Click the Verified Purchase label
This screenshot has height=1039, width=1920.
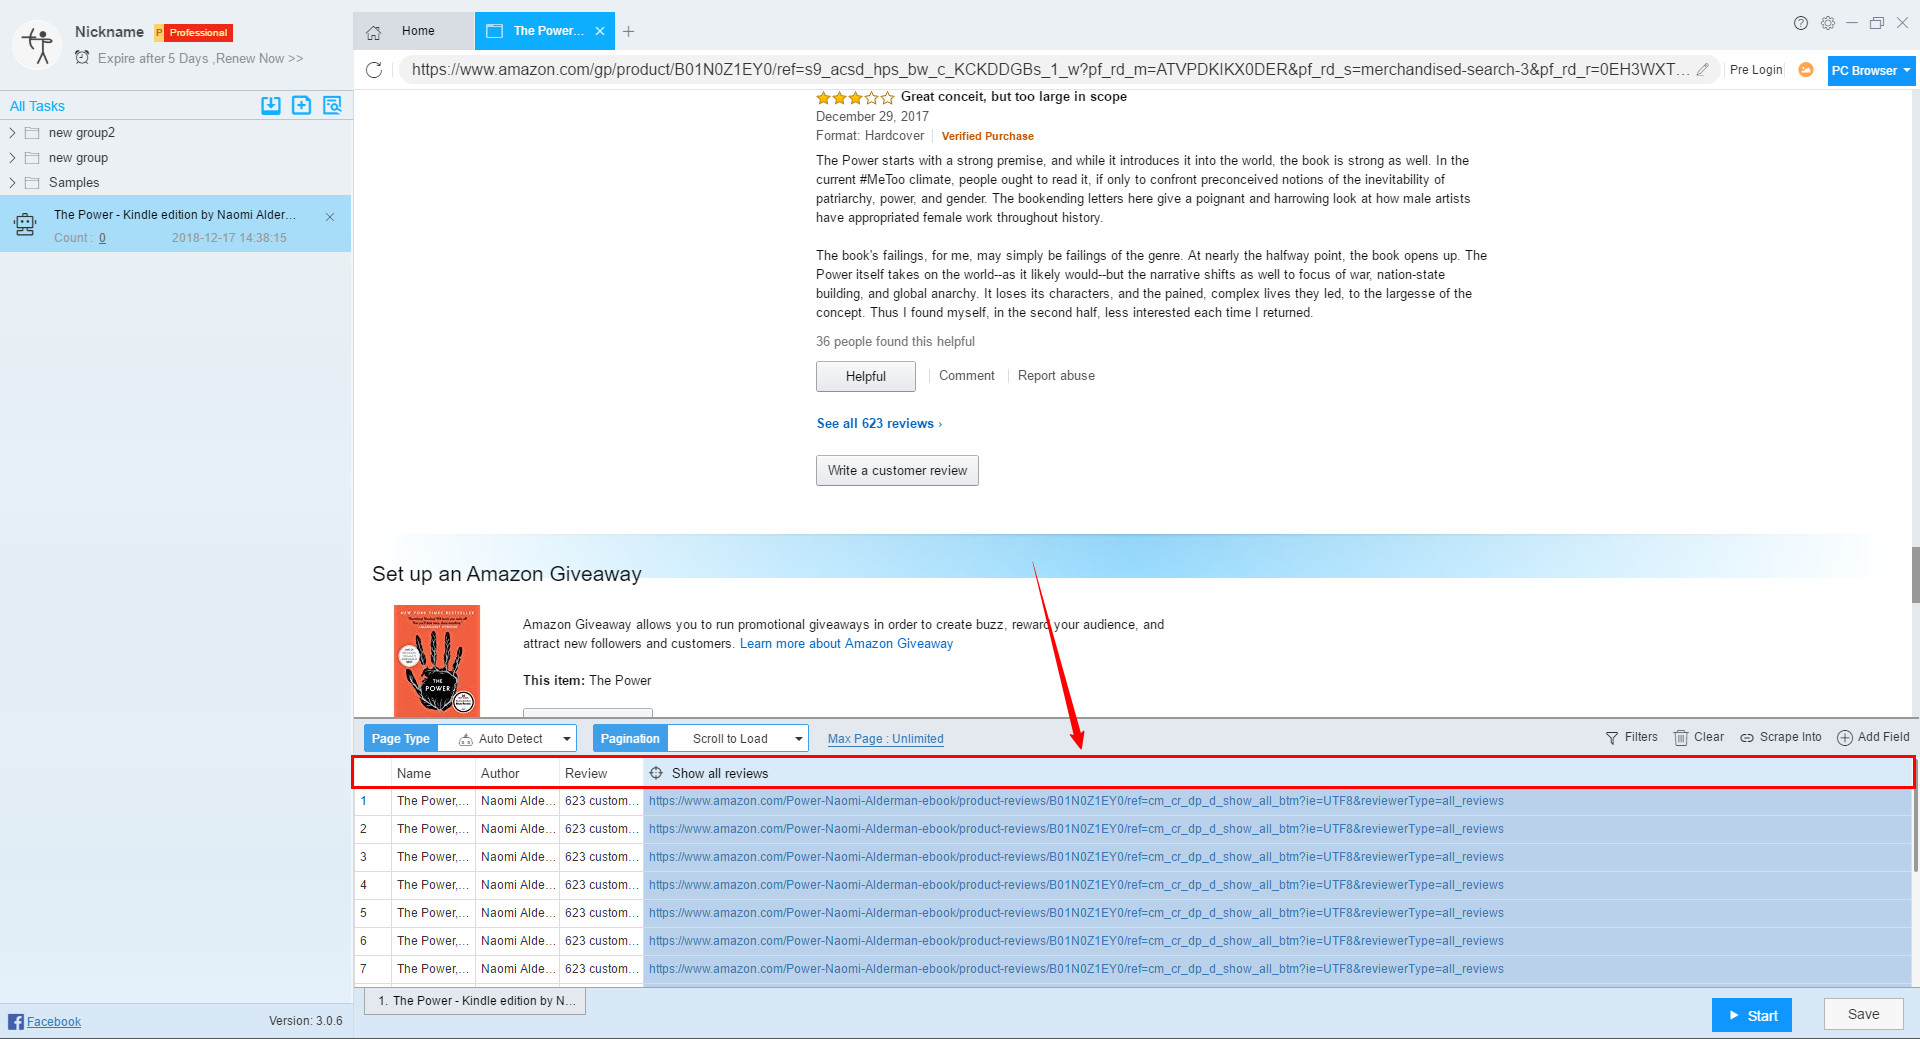(x=987, y=136)
